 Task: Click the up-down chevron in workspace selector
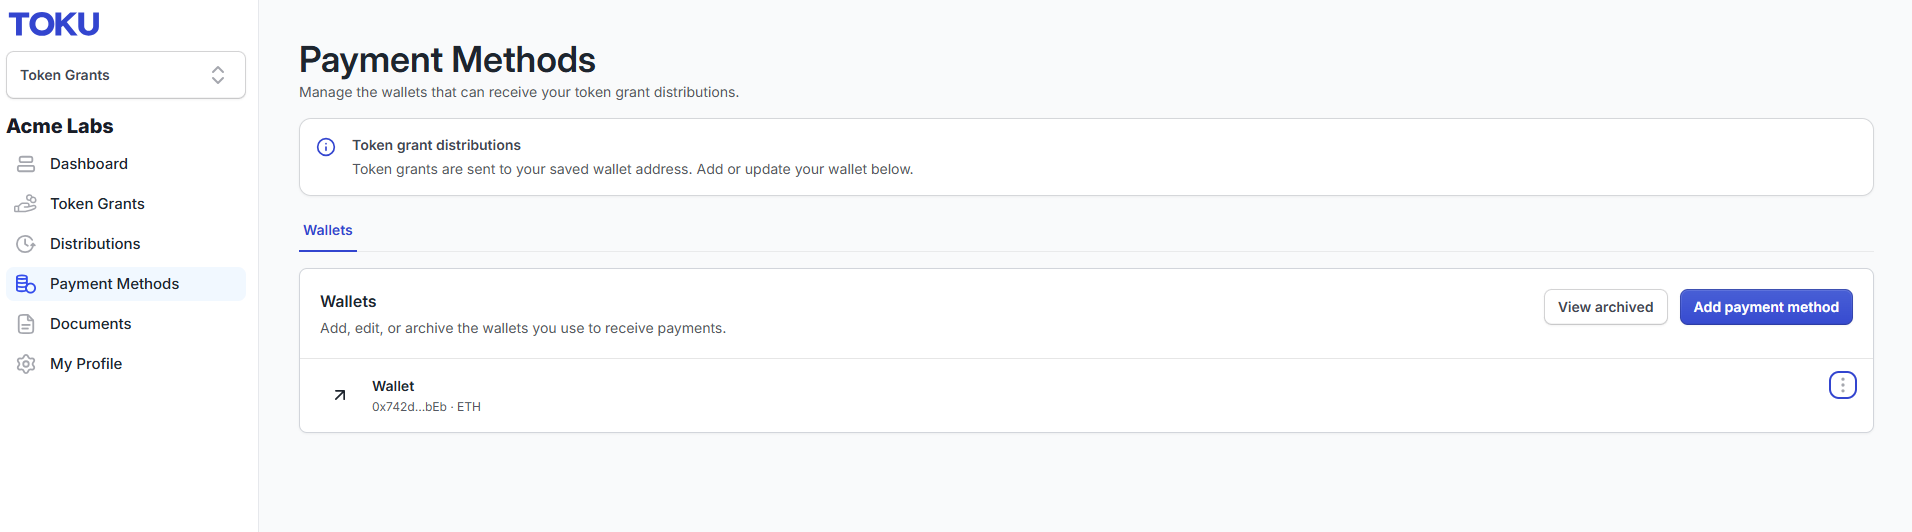[218, 75]
